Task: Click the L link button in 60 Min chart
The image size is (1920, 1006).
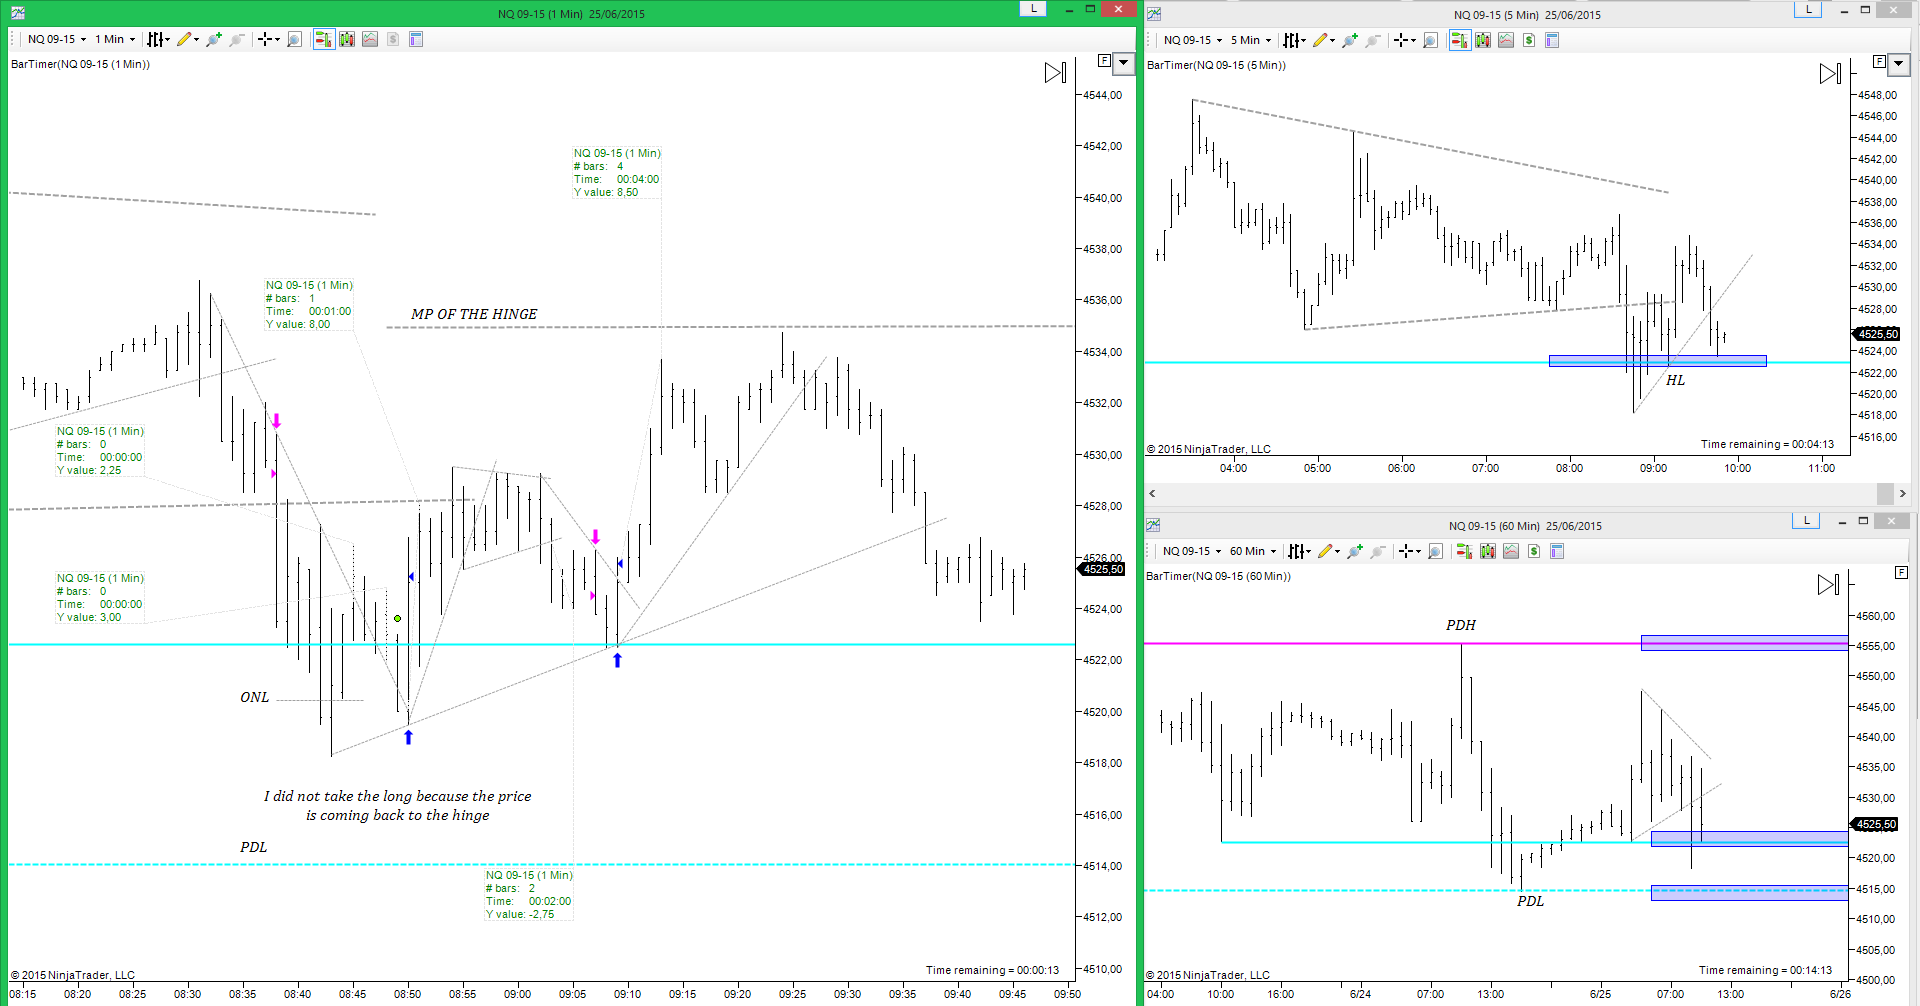Action: pyautogui.click(x=1806, y=521)
